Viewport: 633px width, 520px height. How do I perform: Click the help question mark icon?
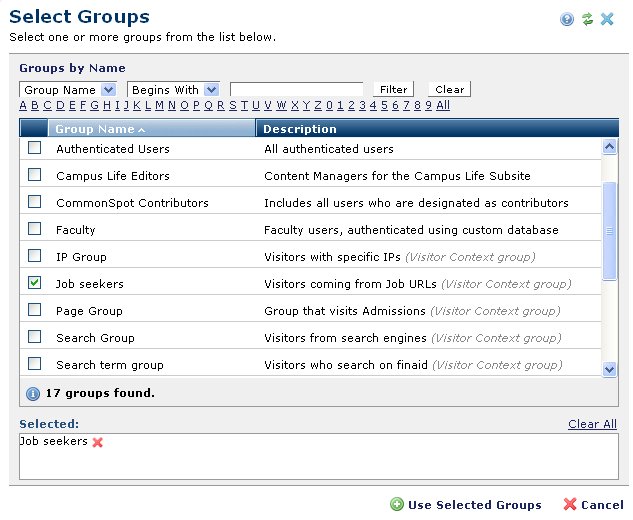(567, 19)
